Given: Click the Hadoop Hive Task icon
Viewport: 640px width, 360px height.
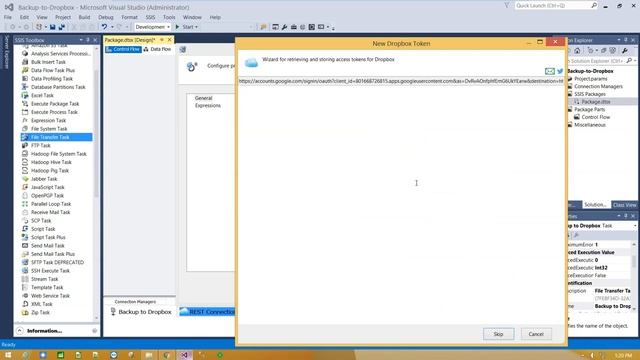Looking at the screenshot, I should coord(25,162).
